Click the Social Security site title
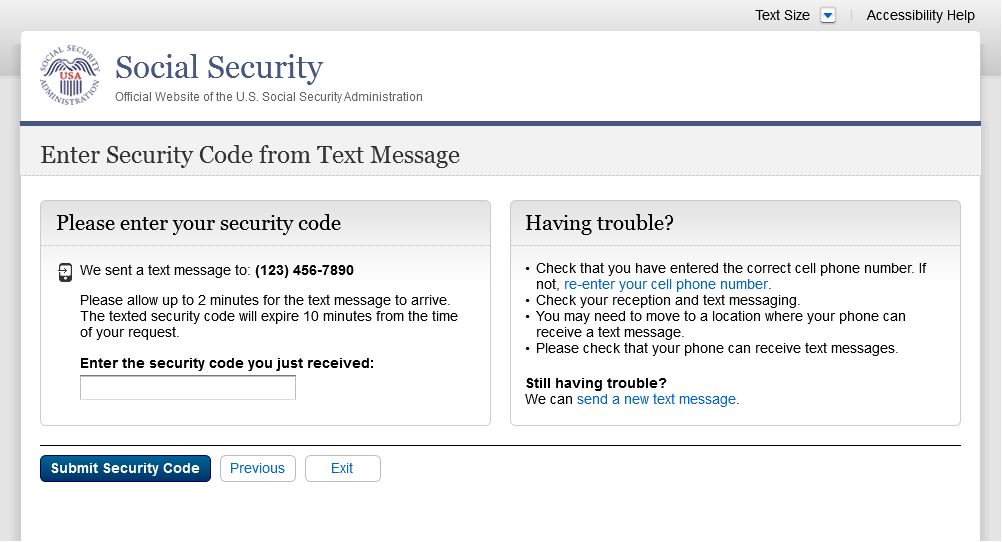This screenshot has height=542, width=1002. 219,67
